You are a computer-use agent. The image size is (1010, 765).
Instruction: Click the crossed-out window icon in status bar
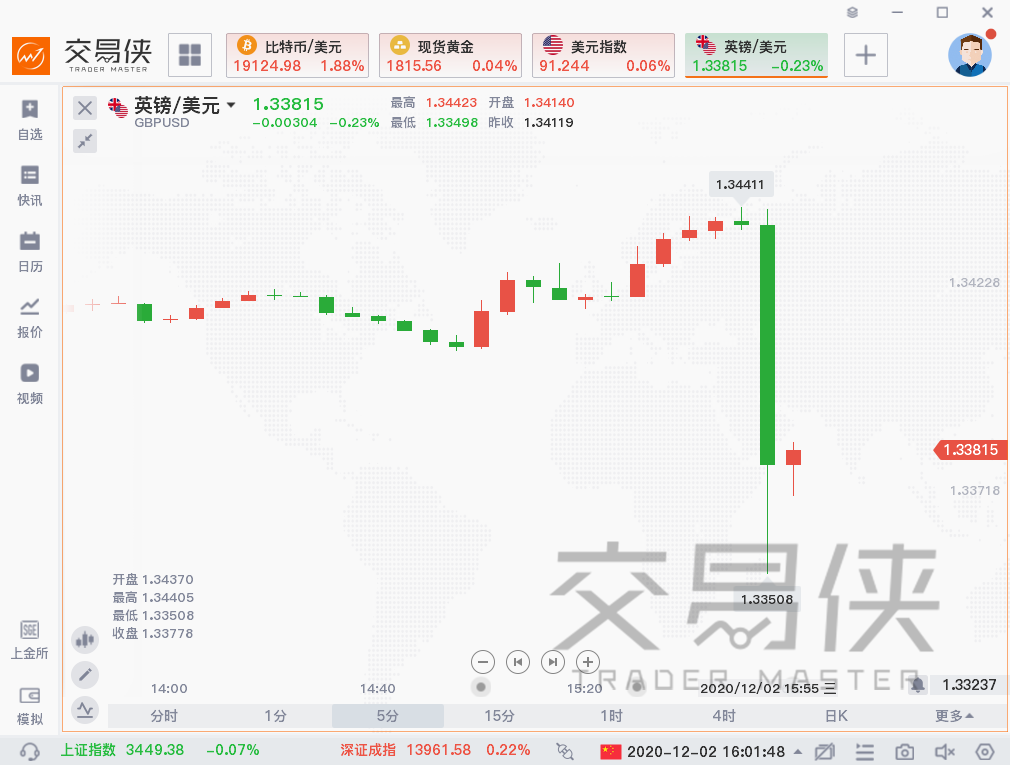pos(824,751)
